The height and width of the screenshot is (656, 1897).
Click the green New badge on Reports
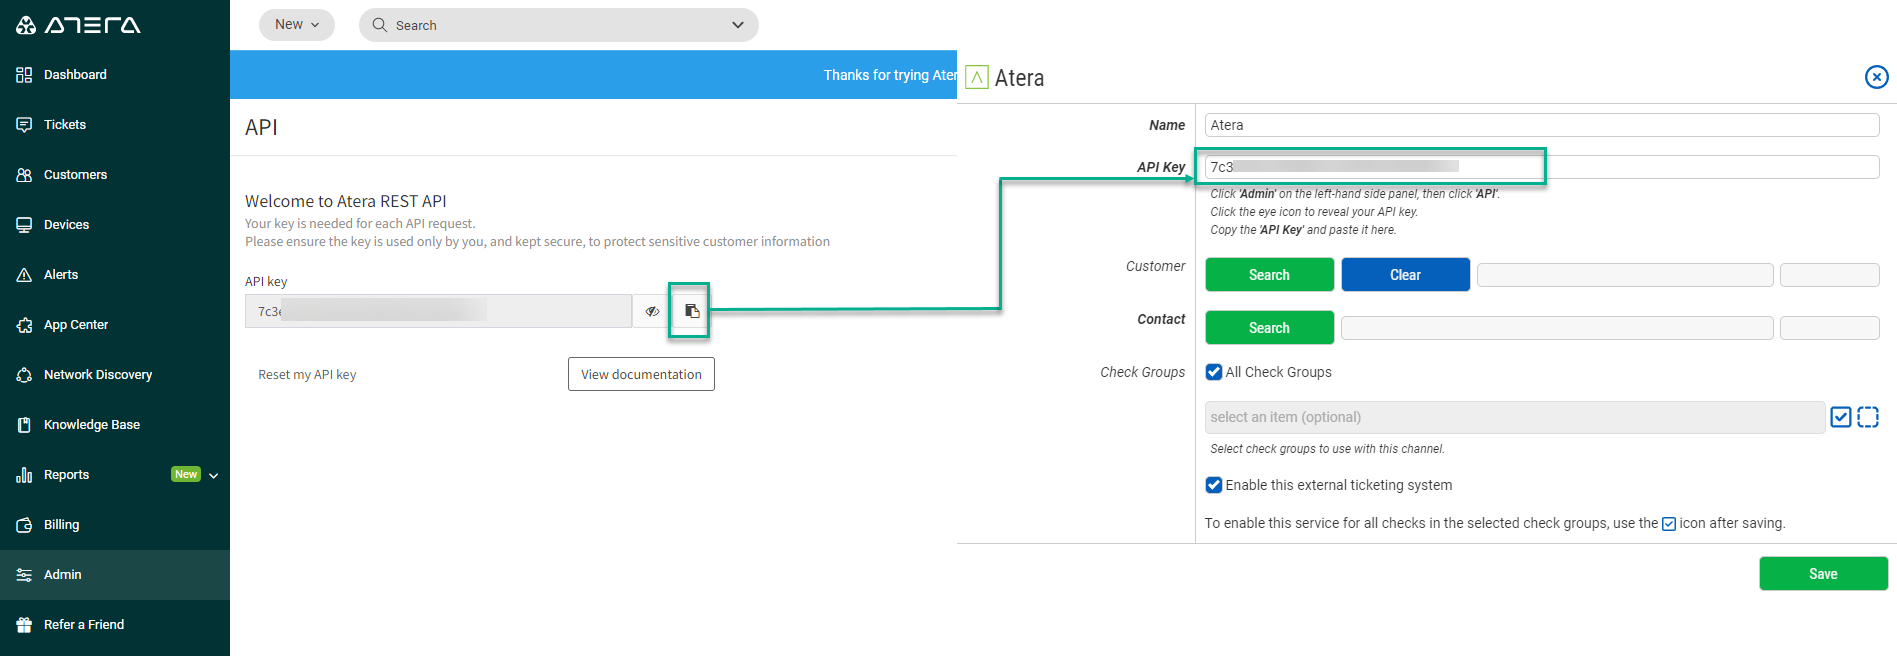click(x=186, y=474)
